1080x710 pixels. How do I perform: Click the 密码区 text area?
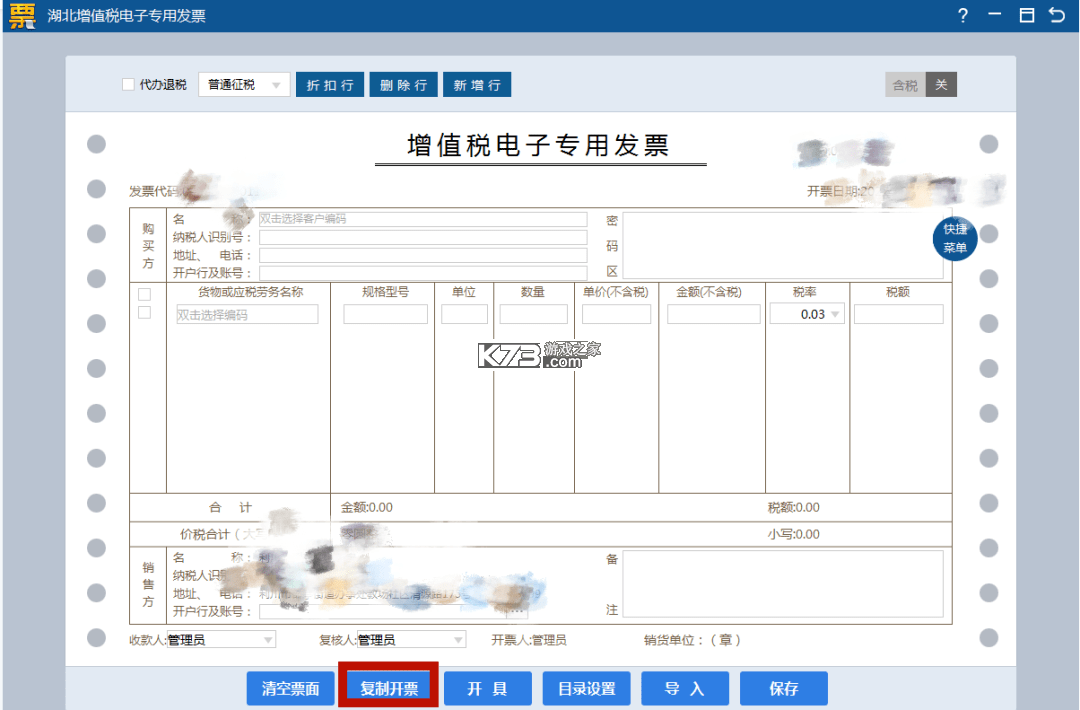(783, 245)
